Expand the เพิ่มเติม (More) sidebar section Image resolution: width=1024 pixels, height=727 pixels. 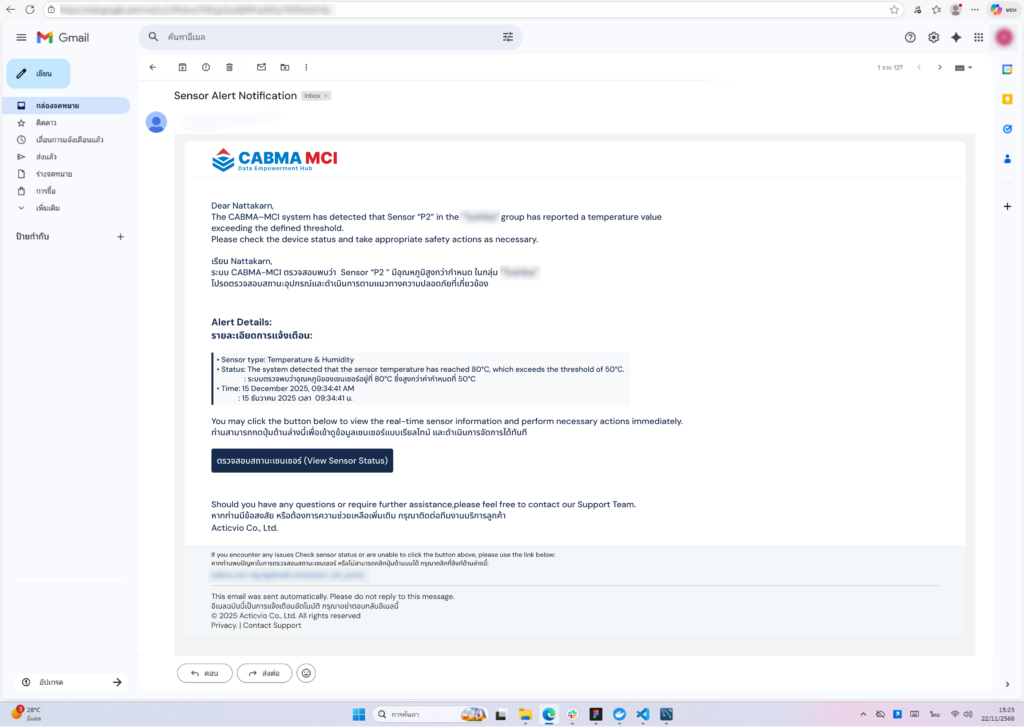coord(47,208)
